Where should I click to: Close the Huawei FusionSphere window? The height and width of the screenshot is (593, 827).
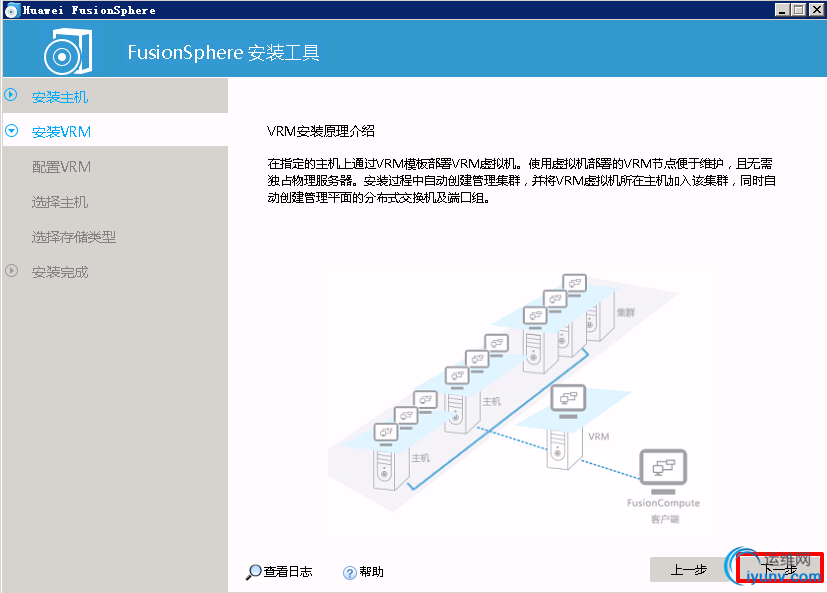tap(817, 9)
